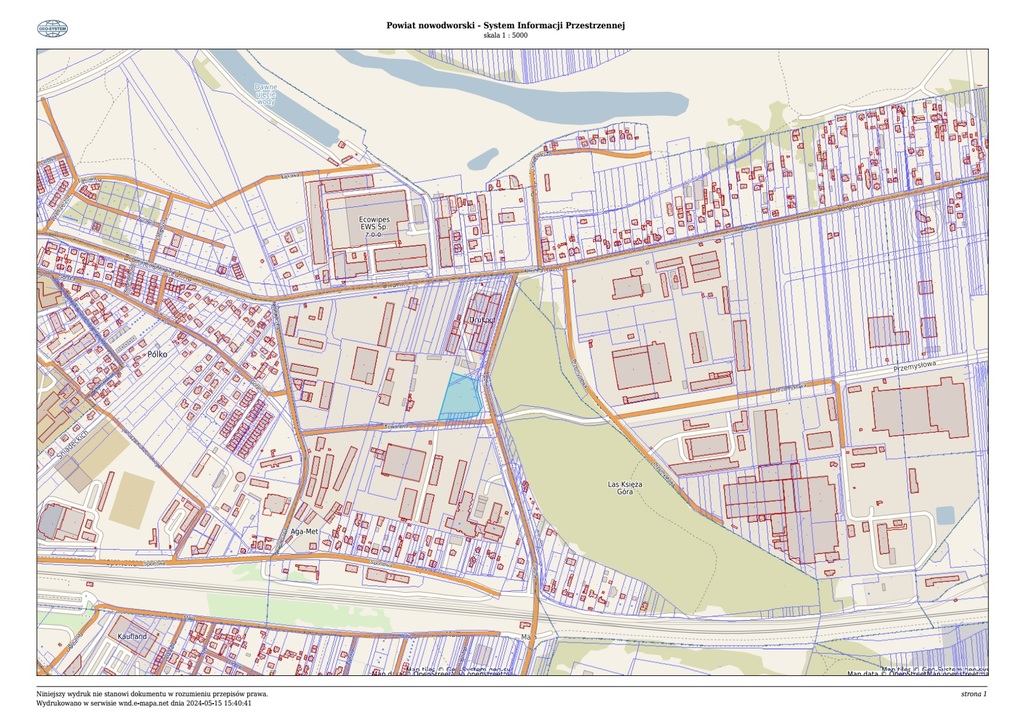Click the Dawne ujęcie wody water label
The width and height of the screenshot is (1024, 724).
266,100
